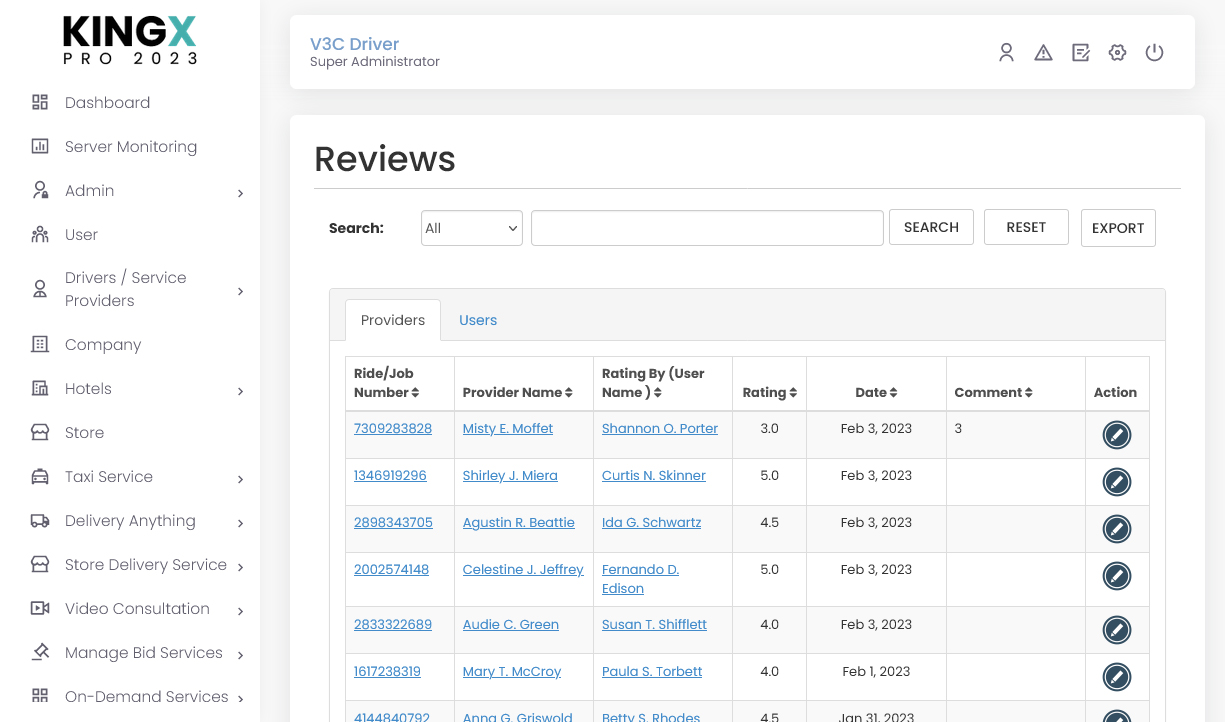Click the EXPORT button

click(1118, 228)
